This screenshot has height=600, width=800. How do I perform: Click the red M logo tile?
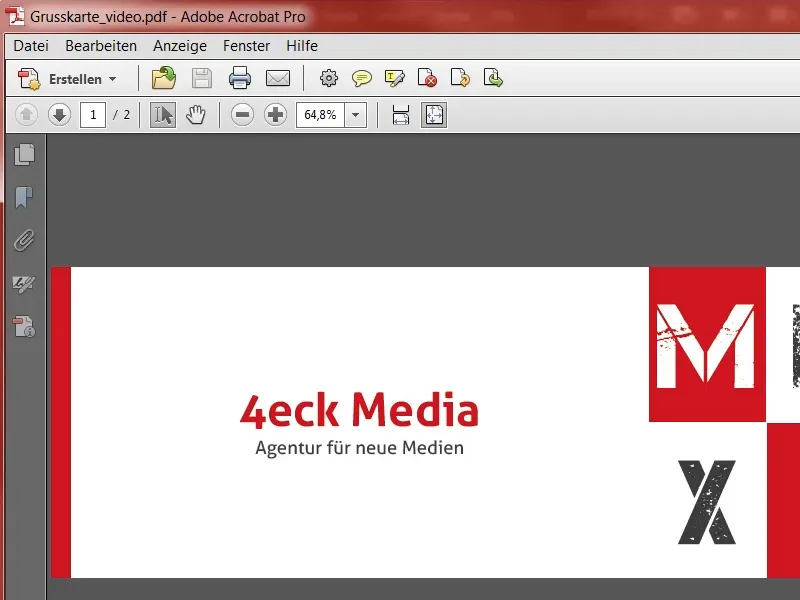[x=707, y=344]
